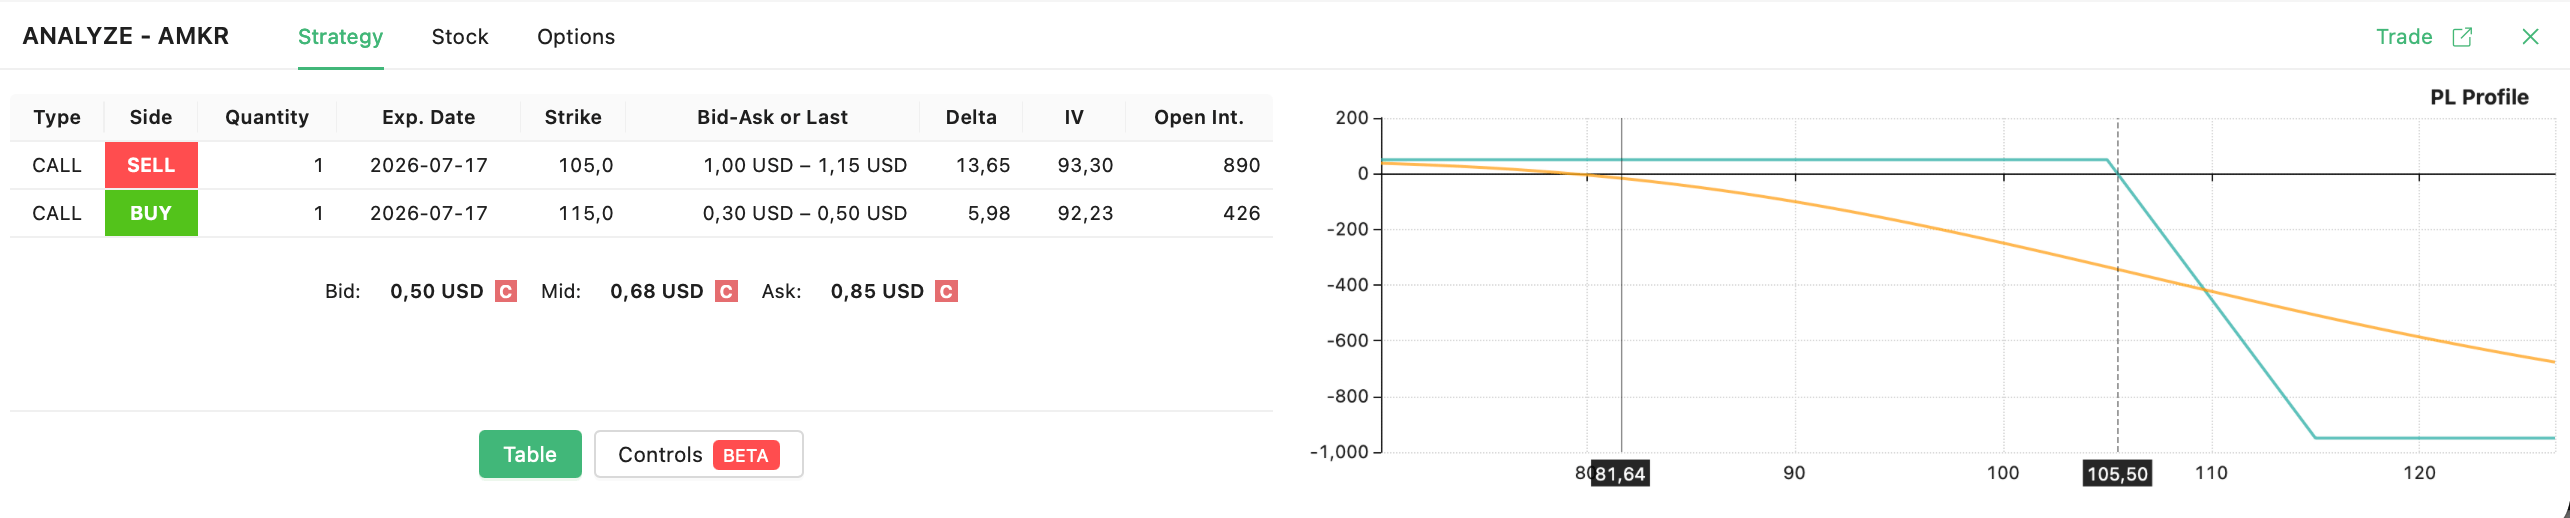Click the Trade link
The image size is (2570, 518).
point(2404,37)
